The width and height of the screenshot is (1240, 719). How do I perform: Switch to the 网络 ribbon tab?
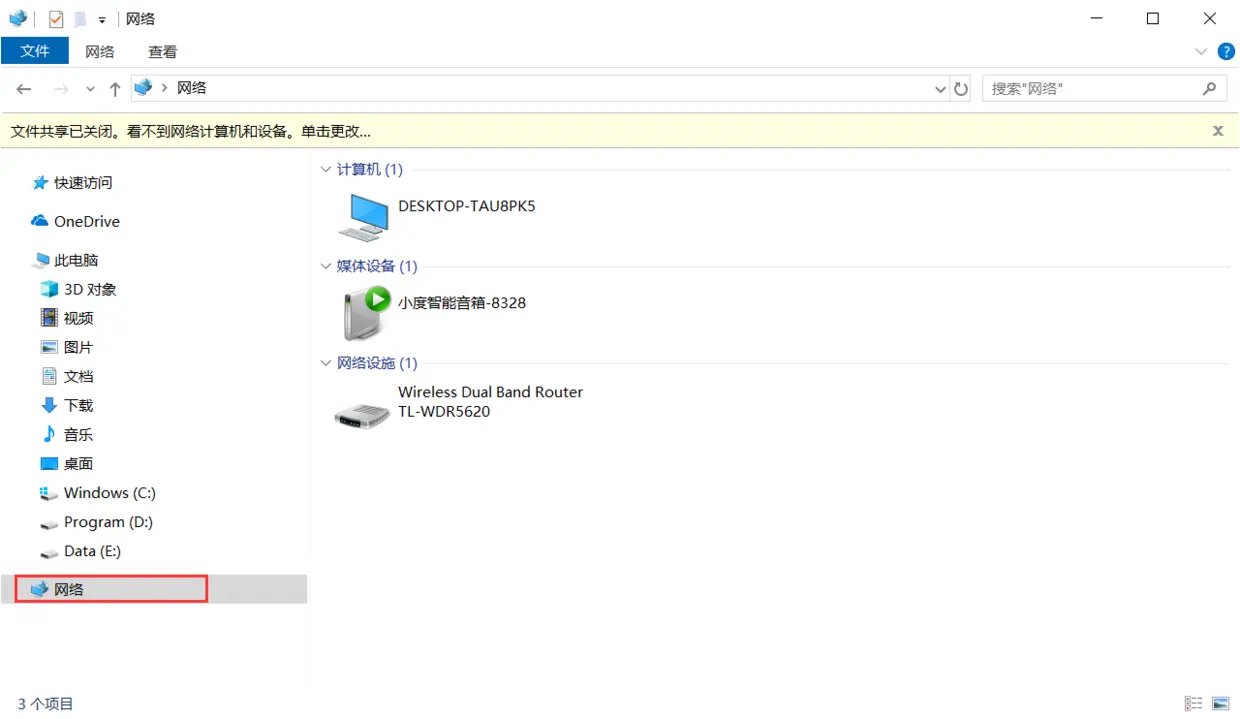pyautogui.click(x=100, y=52)
